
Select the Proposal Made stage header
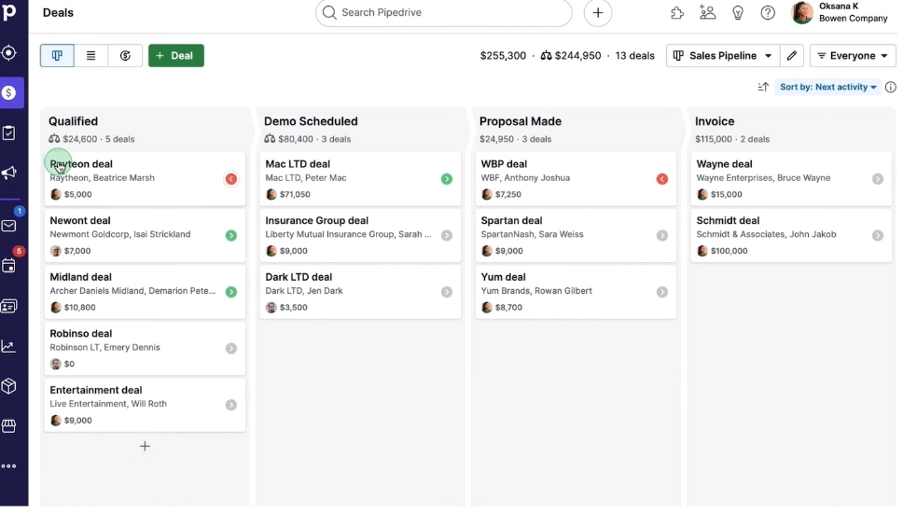[521, 121]
